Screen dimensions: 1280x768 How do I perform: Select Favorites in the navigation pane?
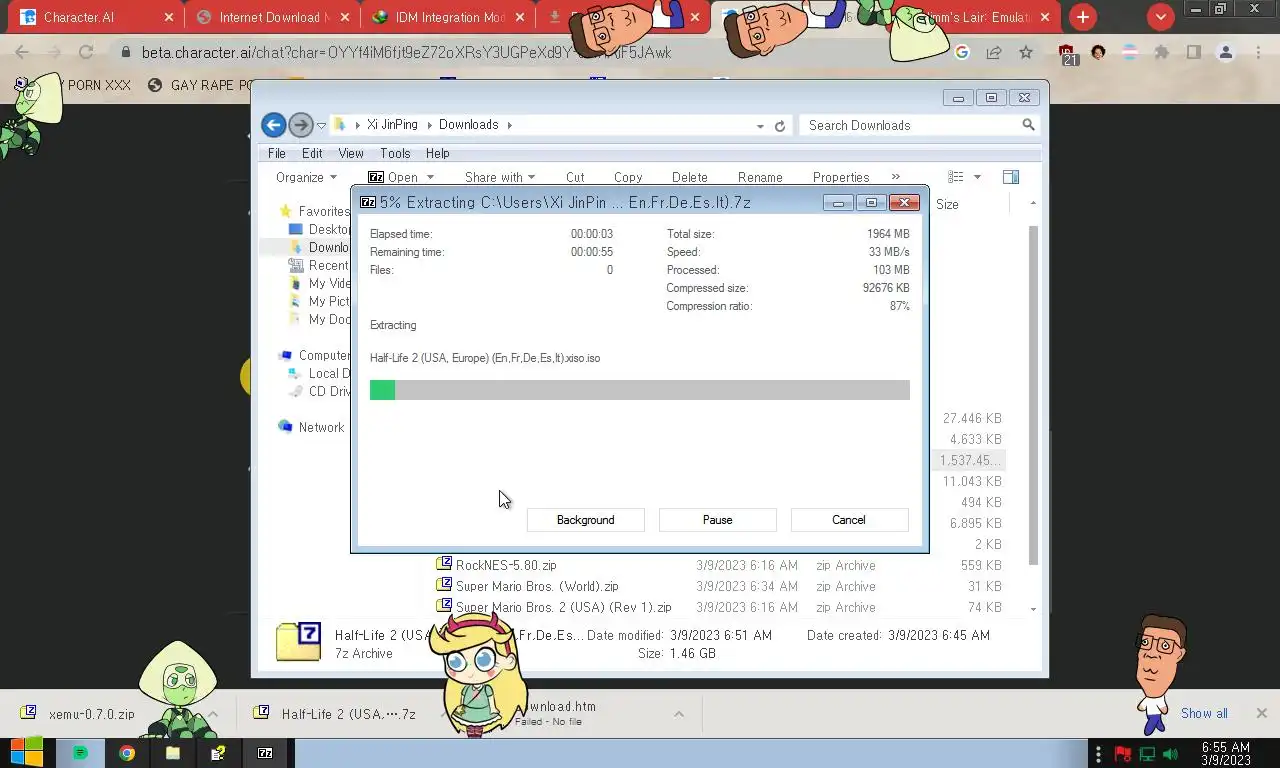(x=323, y=211)
